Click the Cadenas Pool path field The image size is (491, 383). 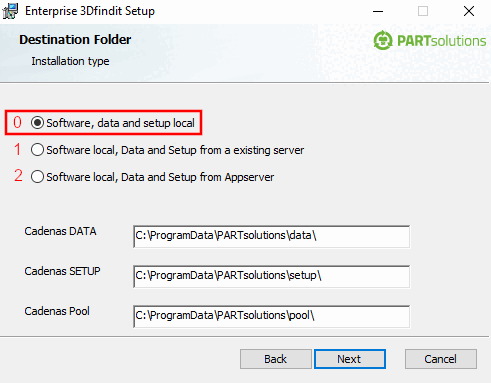[x=271, y=316]
